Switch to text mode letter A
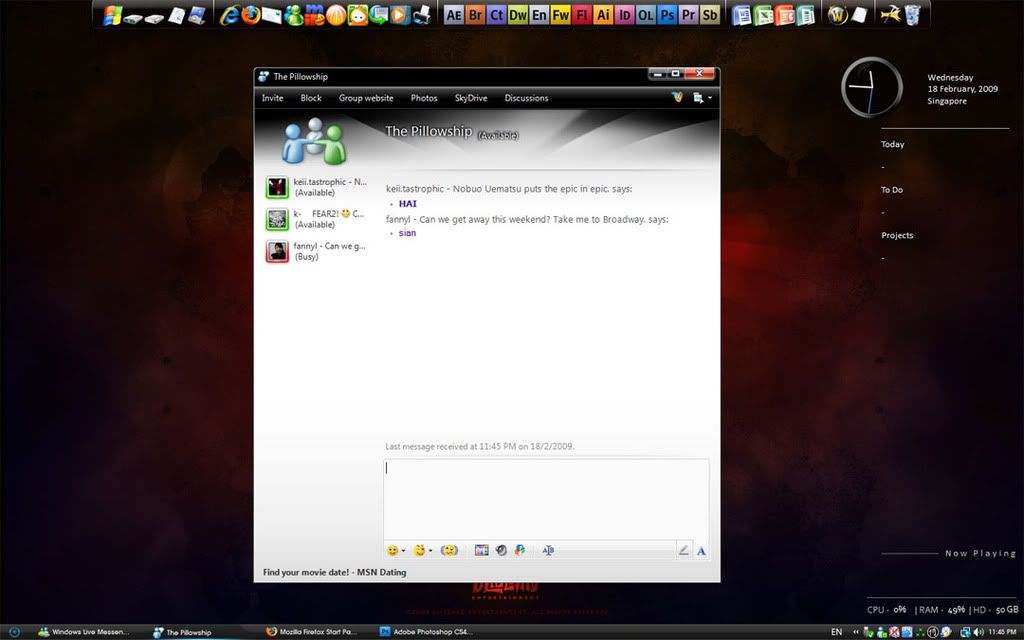 click(701, 551)
